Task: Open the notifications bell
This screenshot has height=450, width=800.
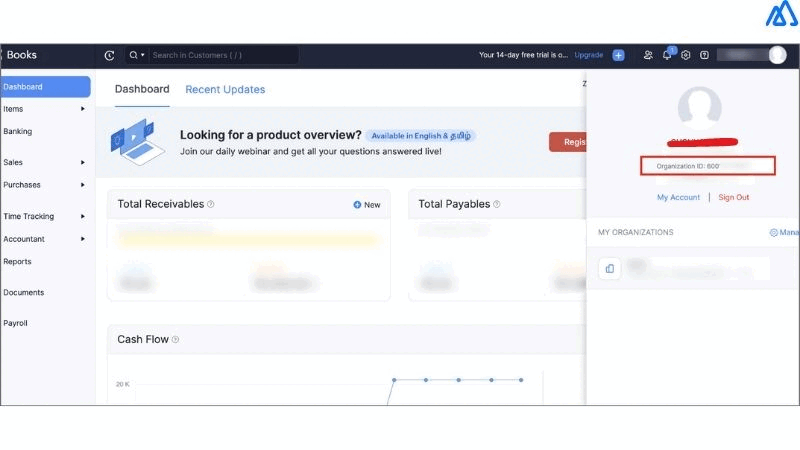Action: tap(667, 55)
